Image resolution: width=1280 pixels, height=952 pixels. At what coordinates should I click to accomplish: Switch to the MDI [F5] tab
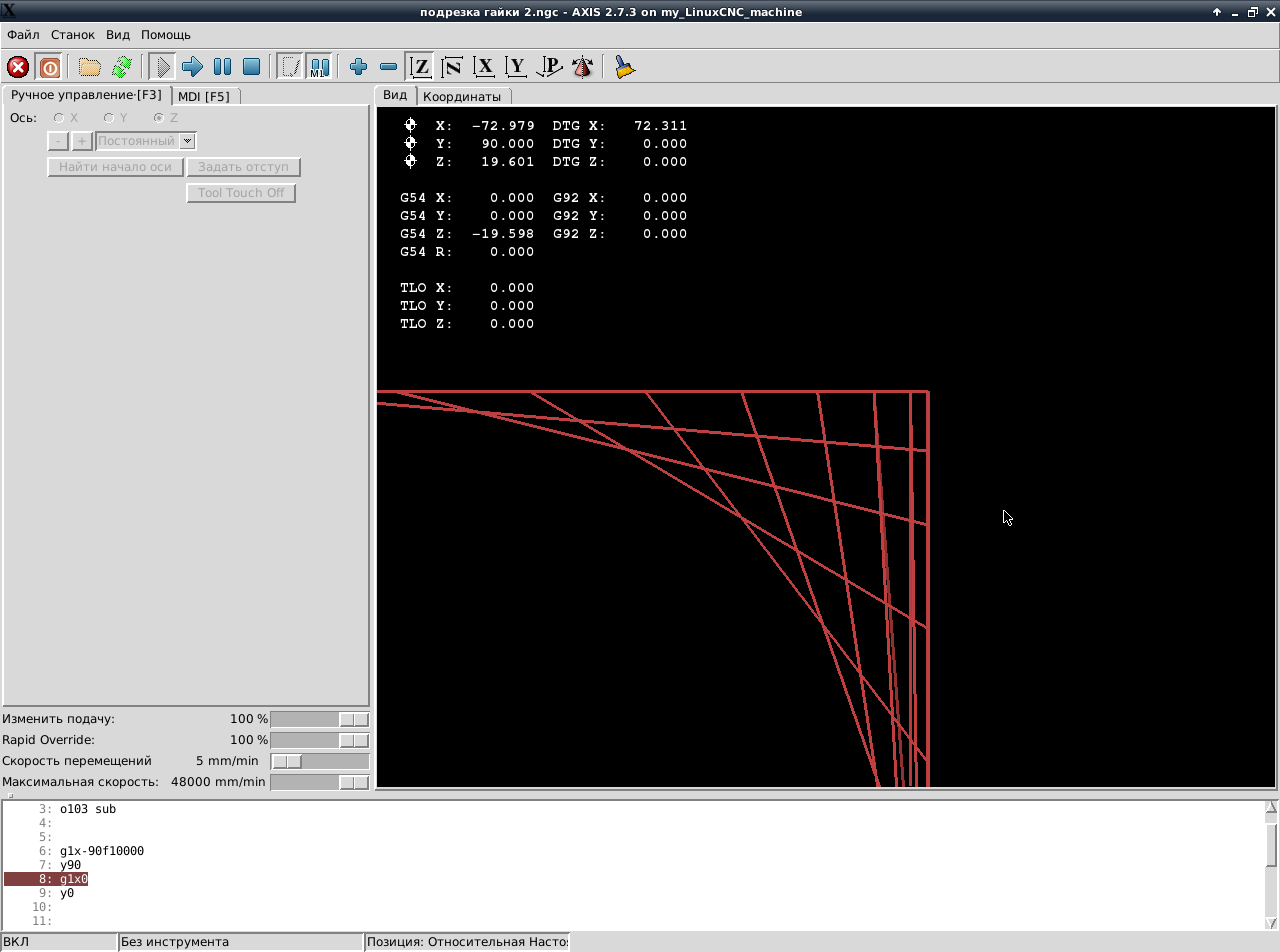tap(204, 96)
